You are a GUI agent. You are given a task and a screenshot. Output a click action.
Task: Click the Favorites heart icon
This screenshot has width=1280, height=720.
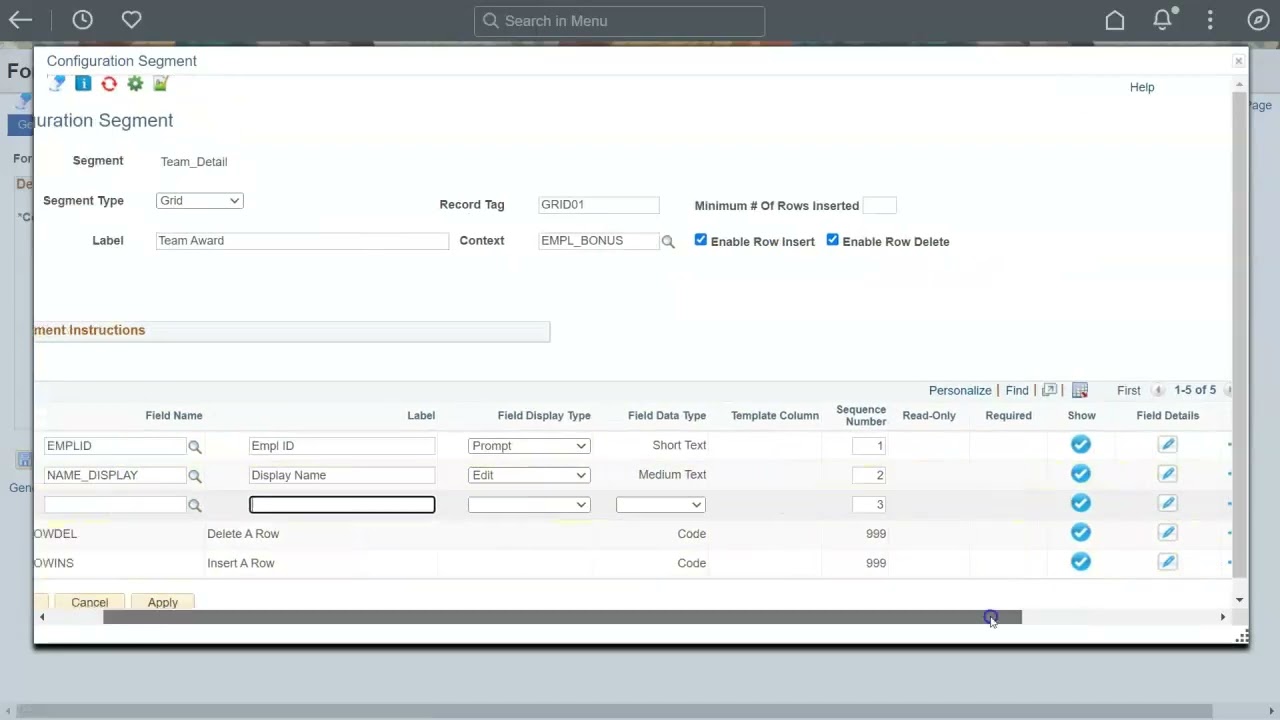point(131,20)
